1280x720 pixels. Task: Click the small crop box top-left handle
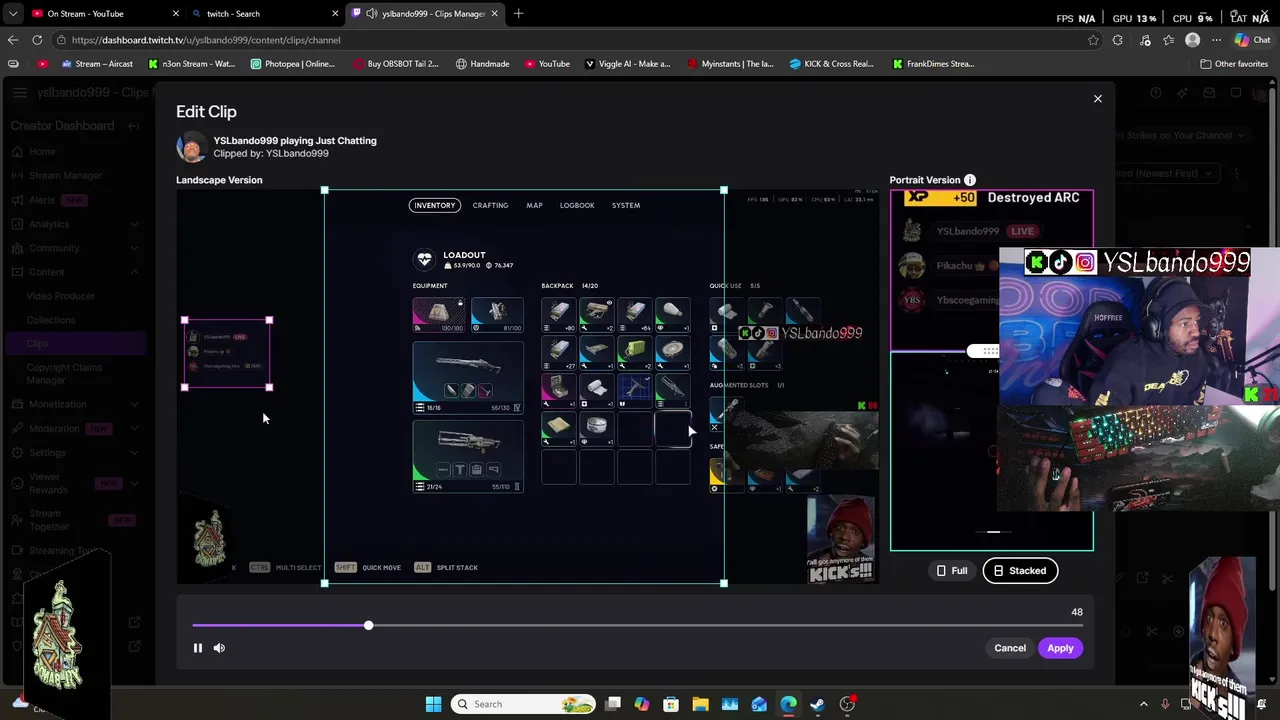pyautogui.click(x=185, y=320)
